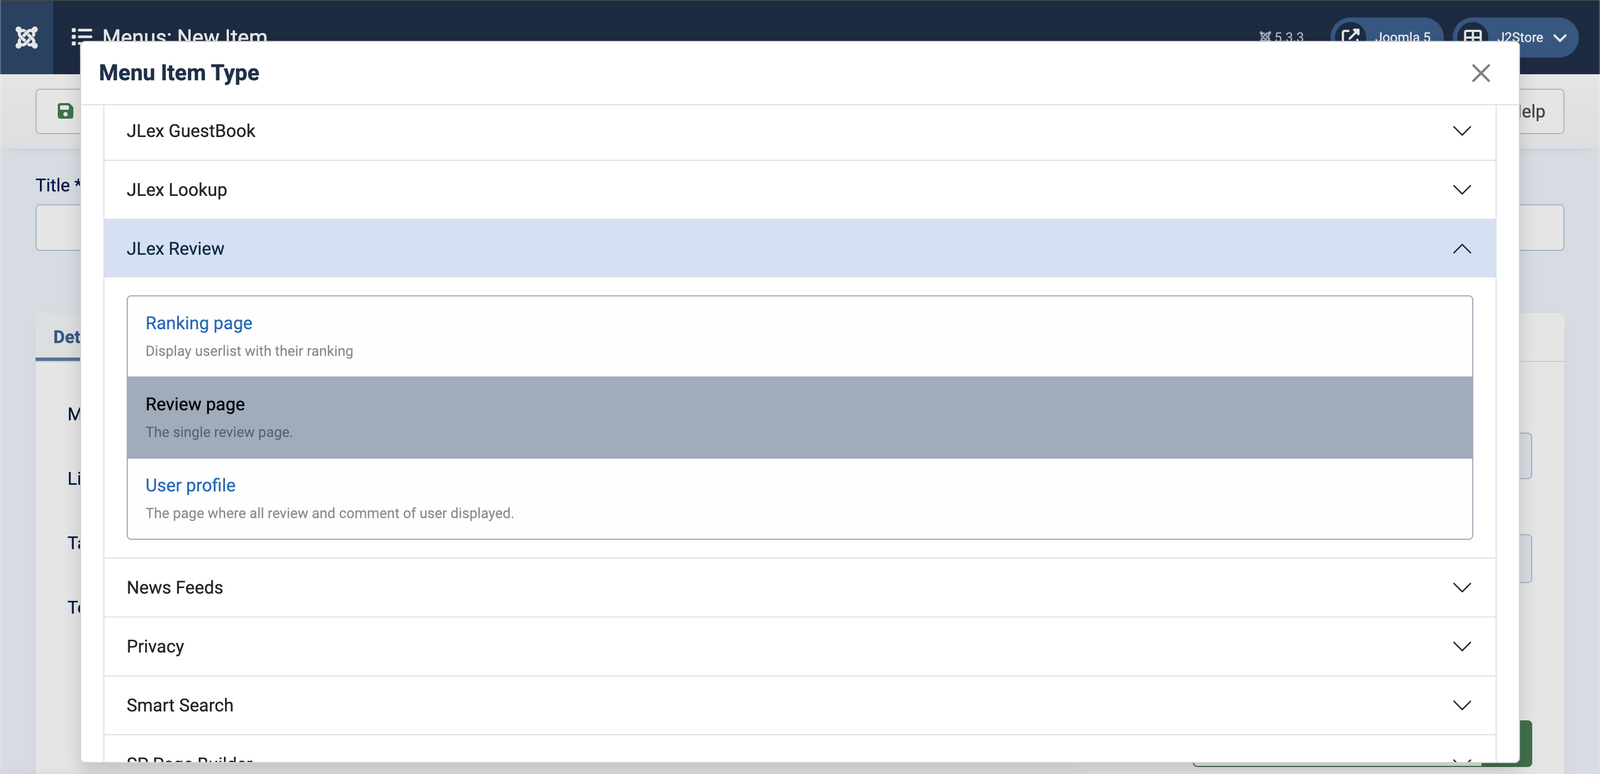Click the Menu Item Type dialog title
The image size is (1600, 774).
(179, 73)
